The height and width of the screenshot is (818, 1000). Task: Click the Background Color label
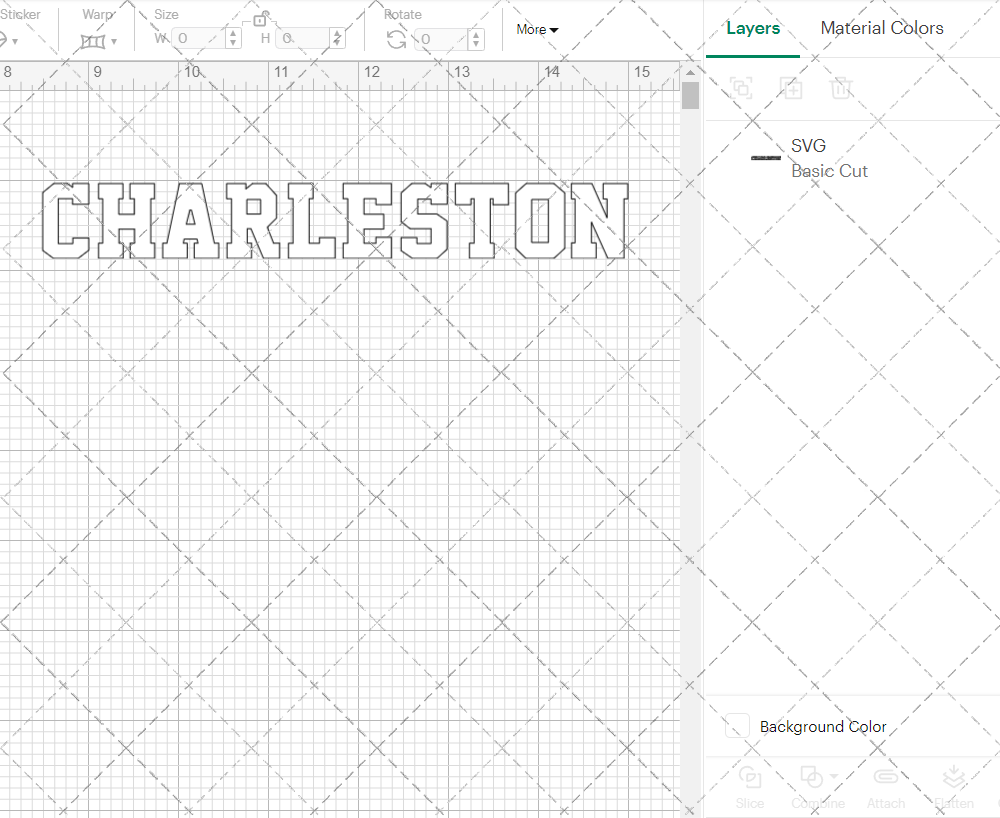(x=823, y=727)
